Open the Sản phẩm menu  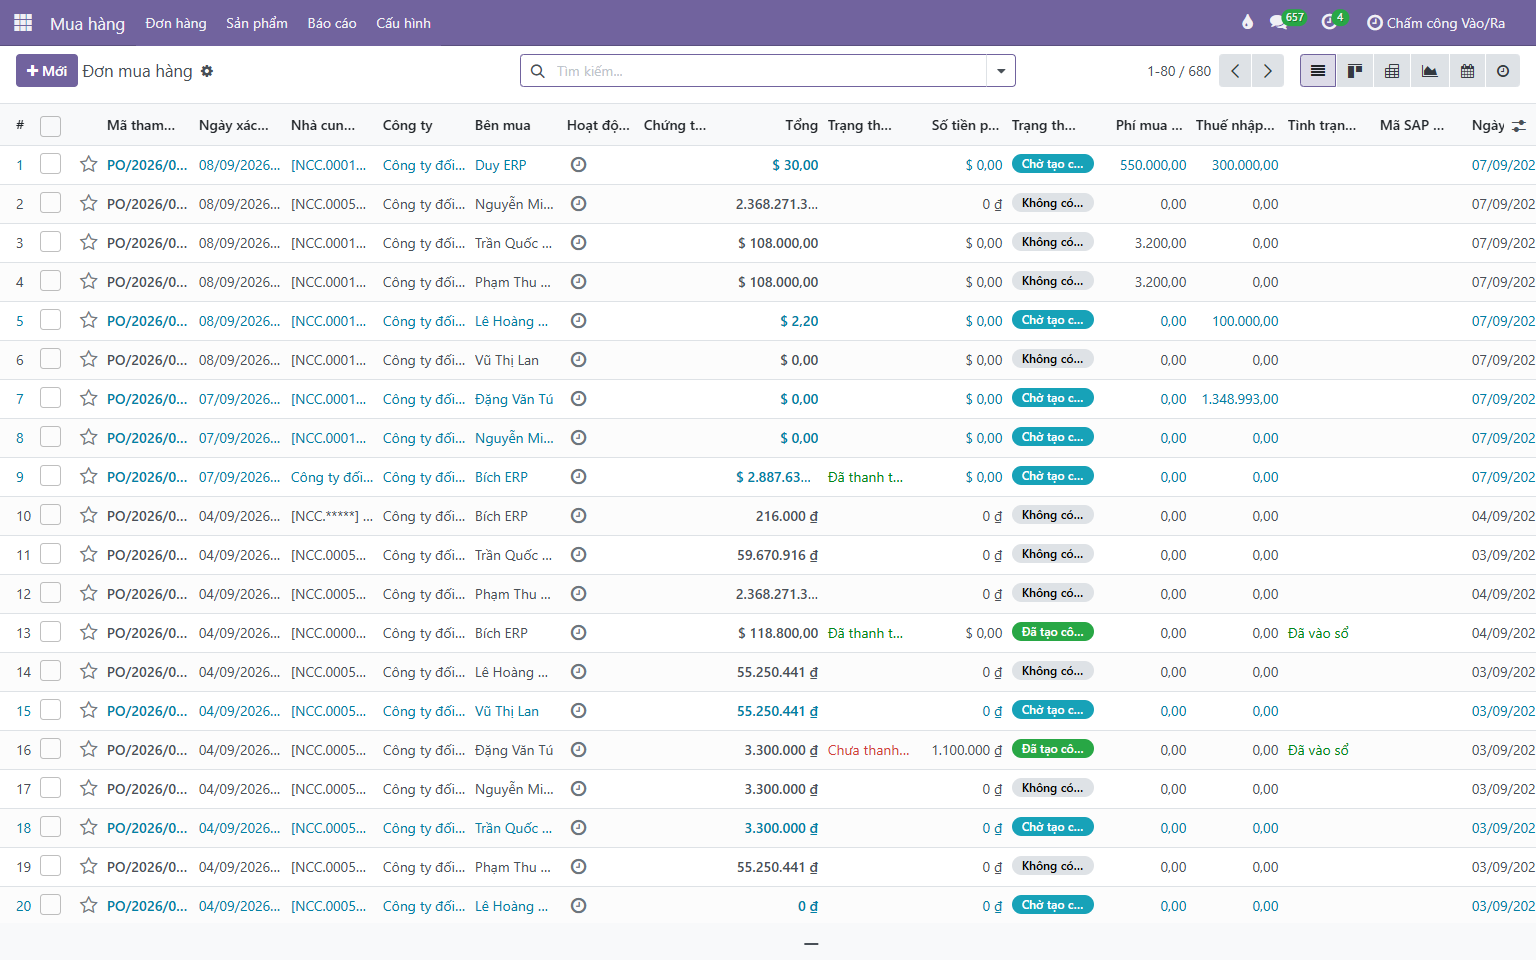tap(257, 23)
